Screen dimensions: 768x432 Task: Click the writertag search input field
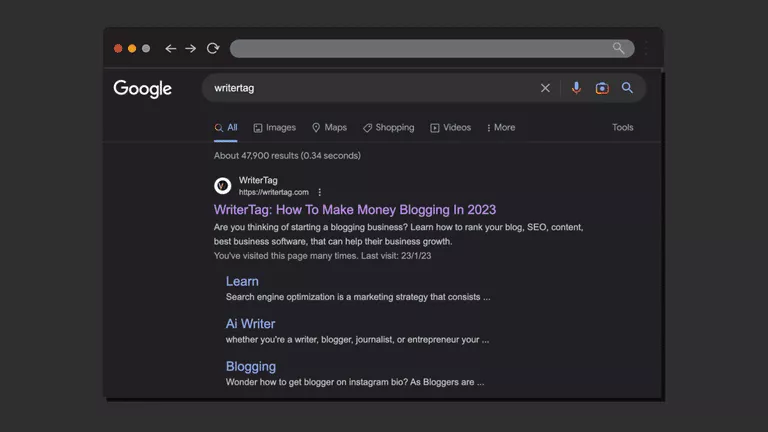point(370,88)
